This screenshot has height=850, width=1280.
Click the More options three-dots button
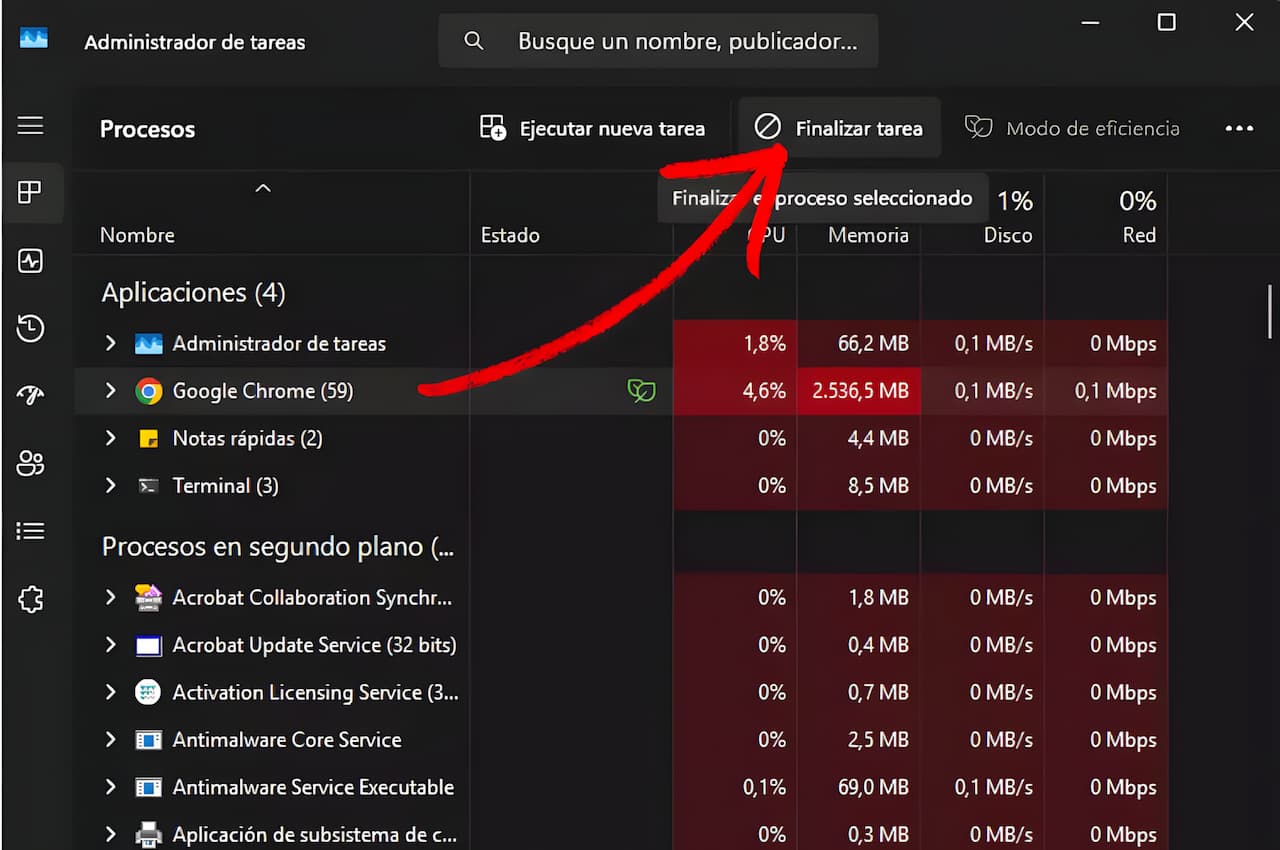[x=1239, y=129]
